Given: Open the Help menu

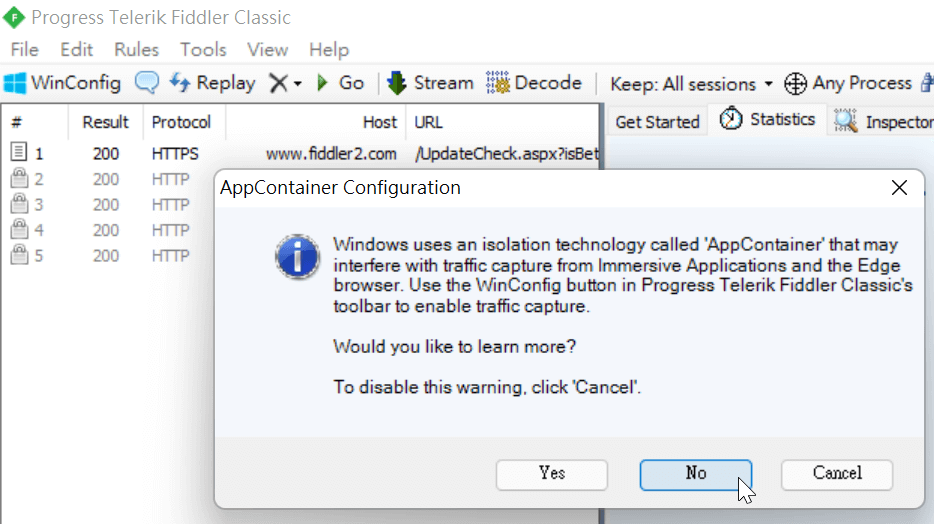Looking at the screenshot, I should pos(329,49).
